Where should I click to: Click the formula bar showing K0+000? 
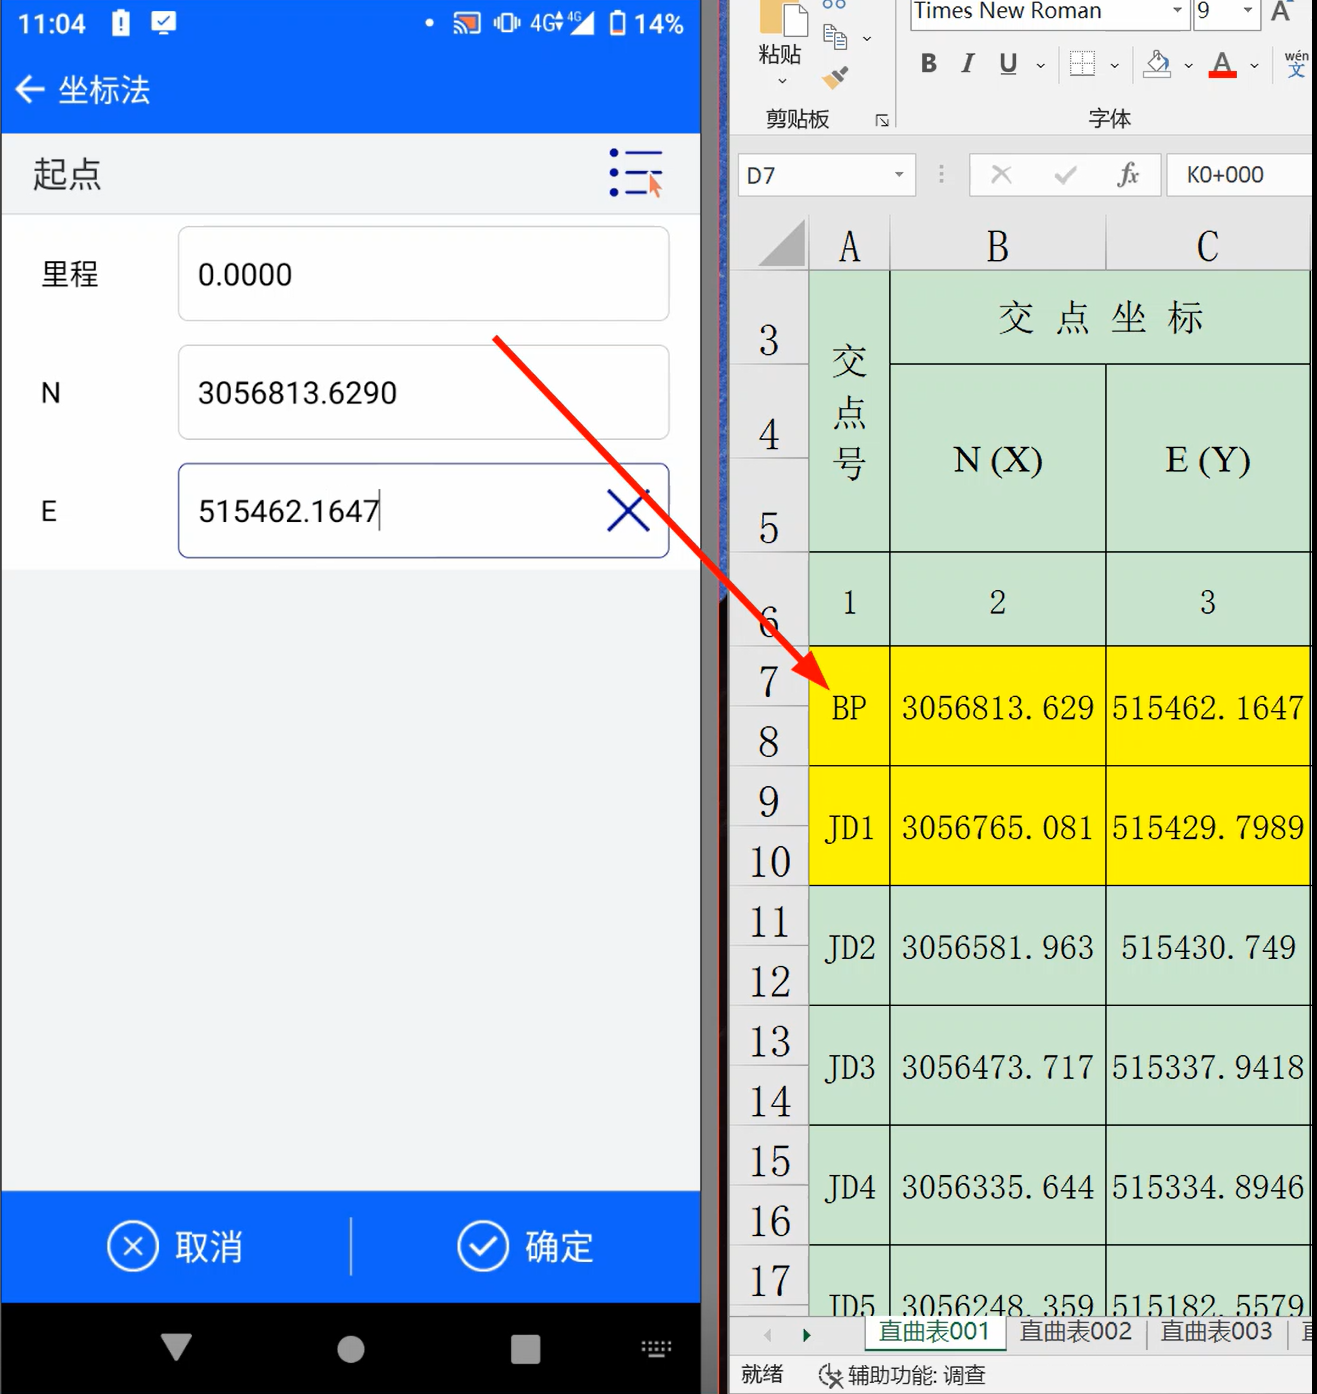coord(1239,175)
